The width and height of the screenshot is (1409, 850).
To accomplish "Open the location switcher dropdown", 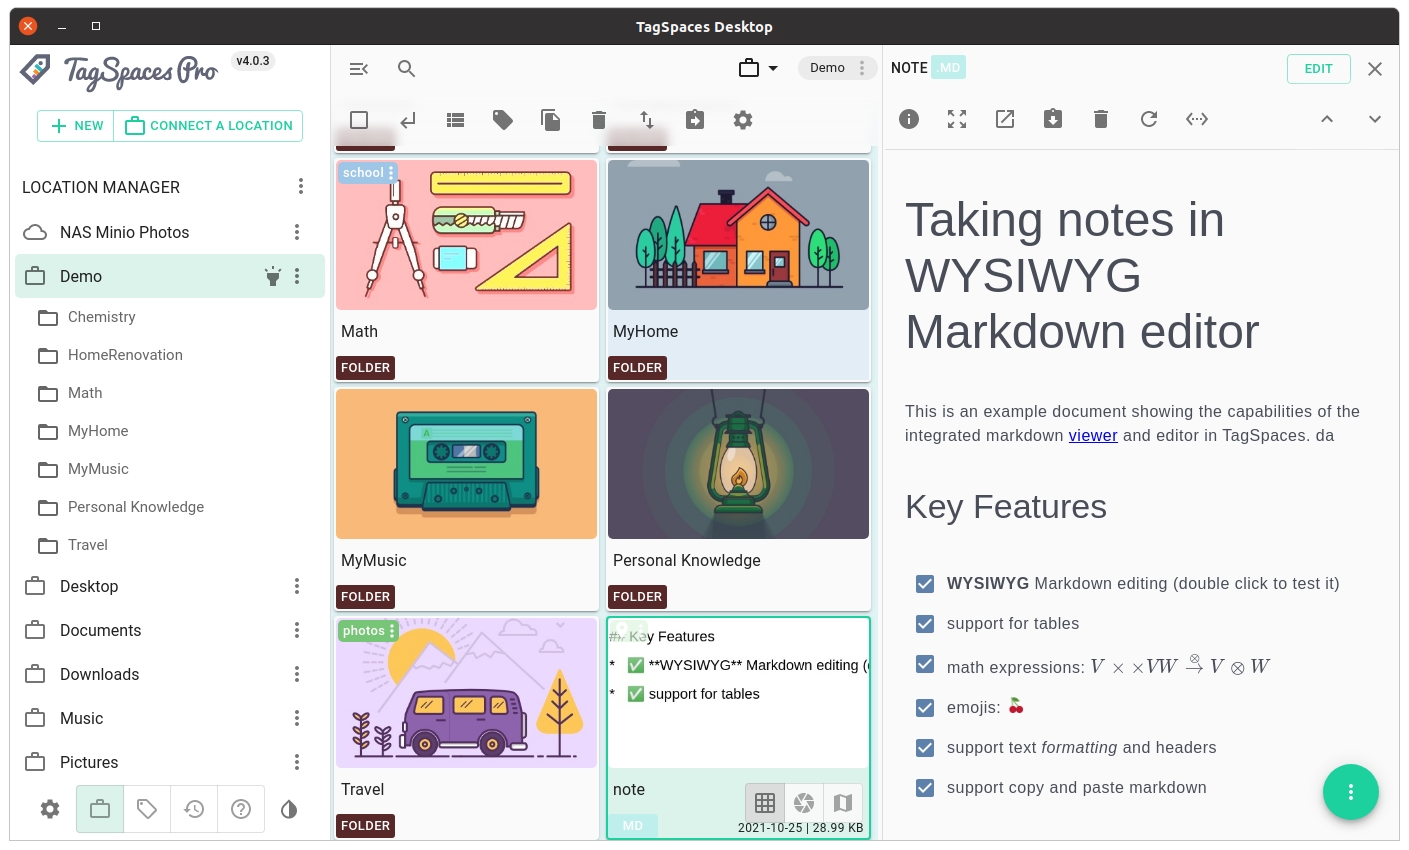I will coord(758,68).
